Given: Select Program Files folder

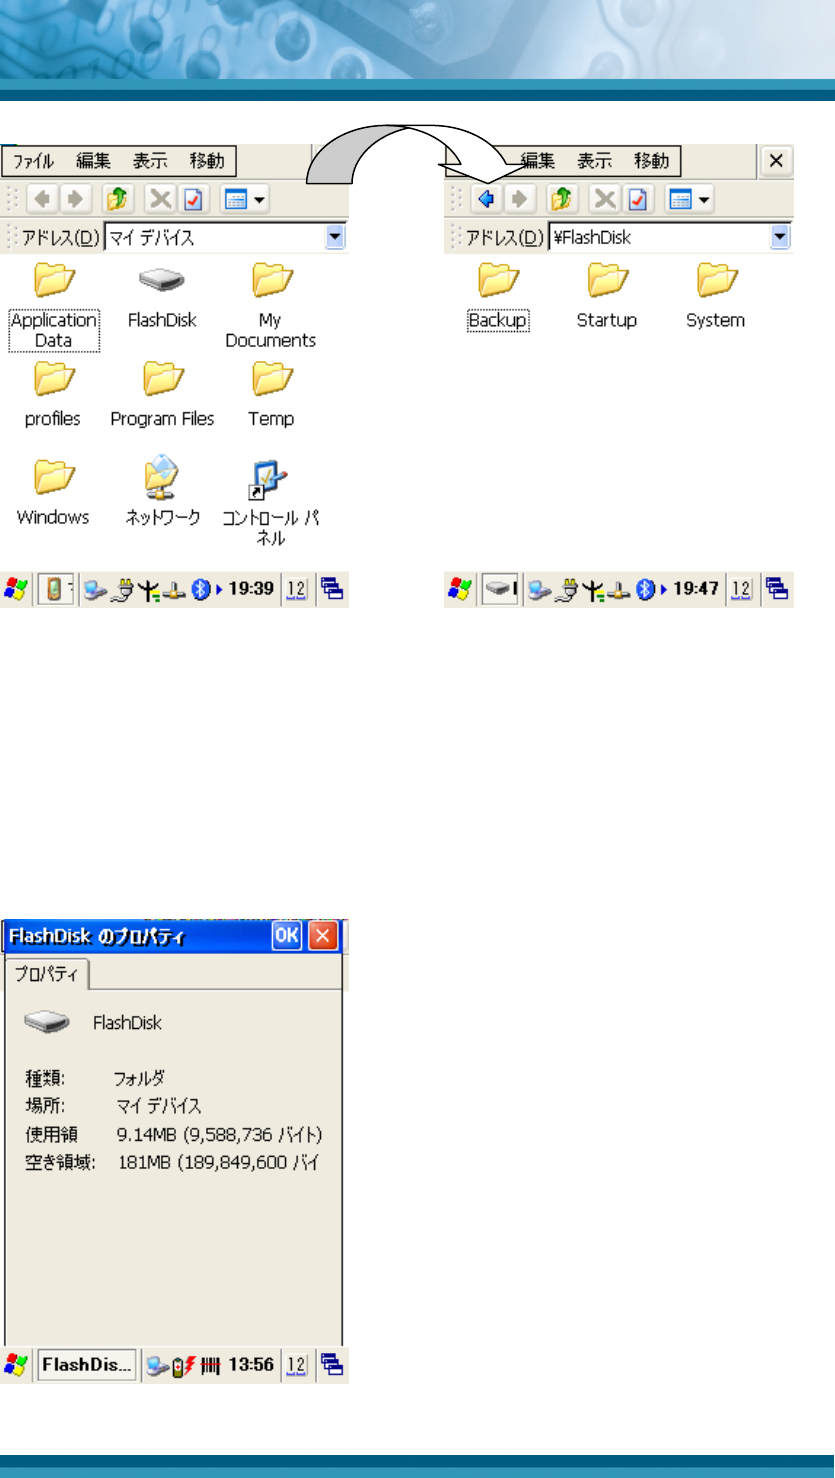Looking at the screenshot, I should pyautogui.click(x=162, y=395).
